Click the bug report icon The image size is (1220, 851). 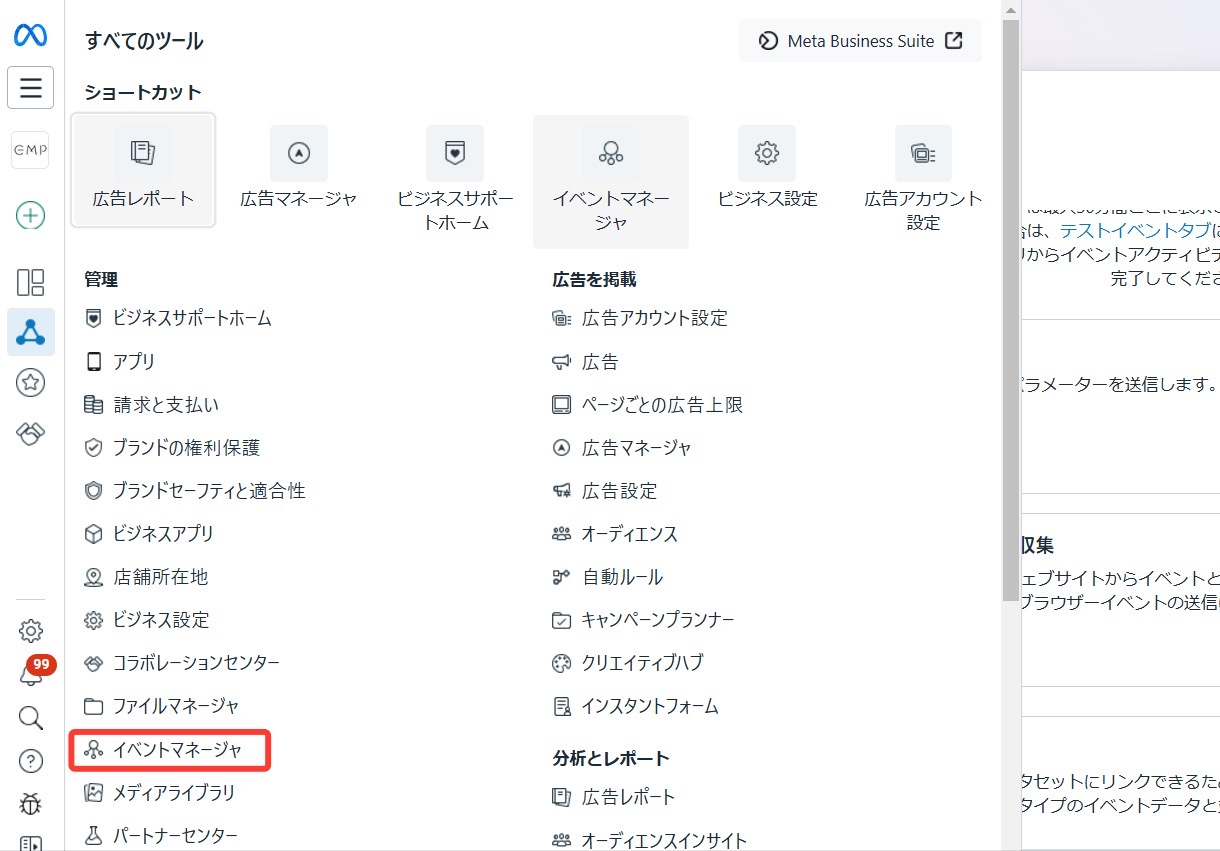coord(31,804)
